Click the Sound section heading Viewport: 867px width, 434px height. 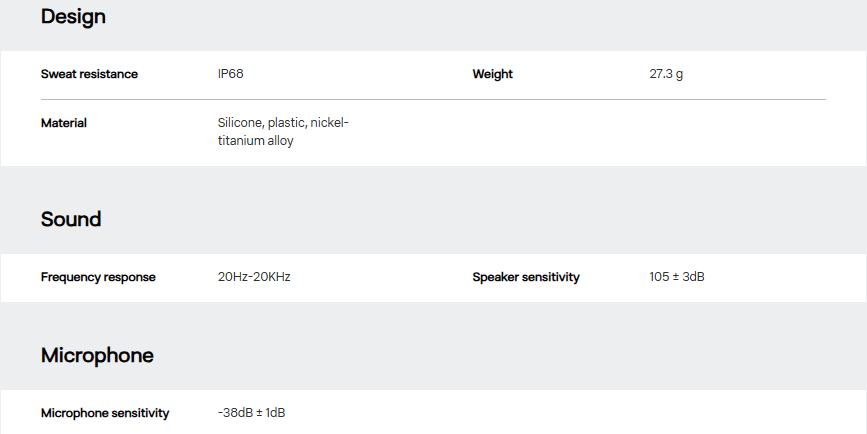[71, 219]
